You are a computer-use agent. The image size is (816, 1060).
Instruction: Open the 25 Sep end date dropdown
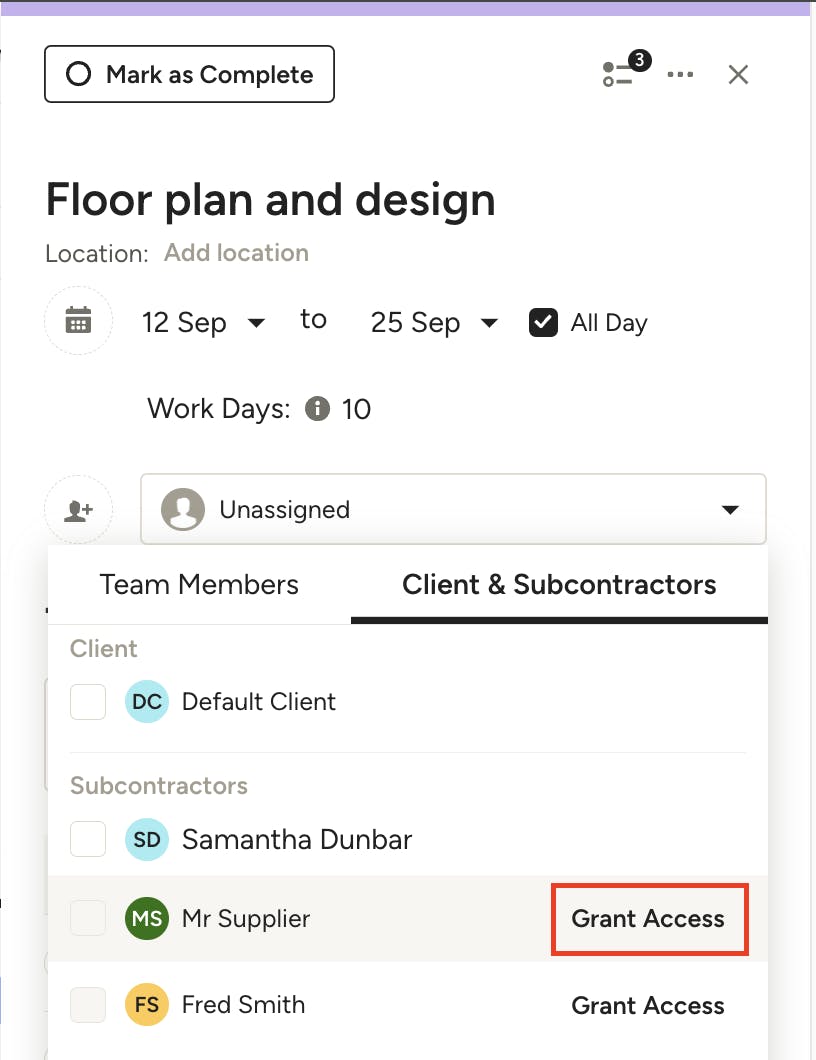click(x=433, y=323)
